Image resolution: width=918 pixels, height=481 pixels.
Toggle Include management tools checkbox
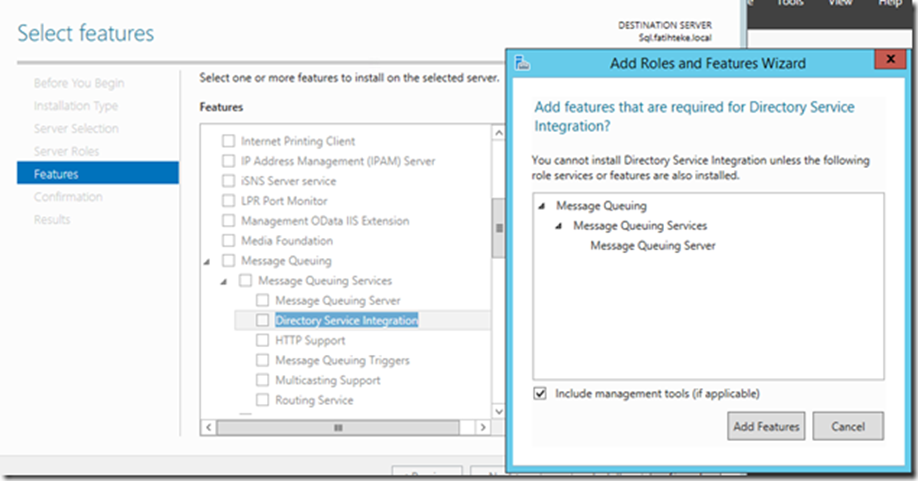point(541,394)
